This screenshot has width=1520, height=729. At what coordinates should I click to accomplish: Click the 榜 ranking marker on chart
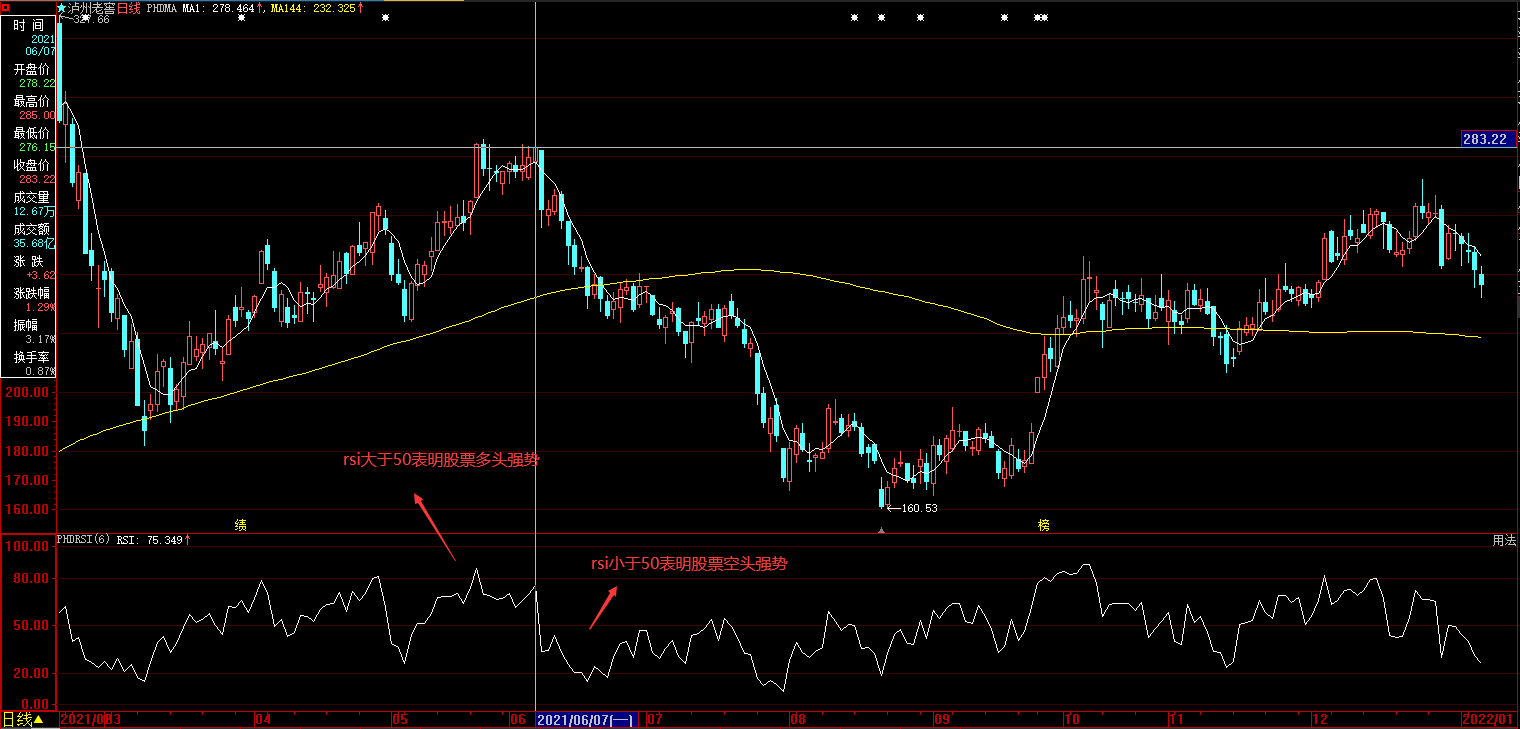click(1044, 524)
